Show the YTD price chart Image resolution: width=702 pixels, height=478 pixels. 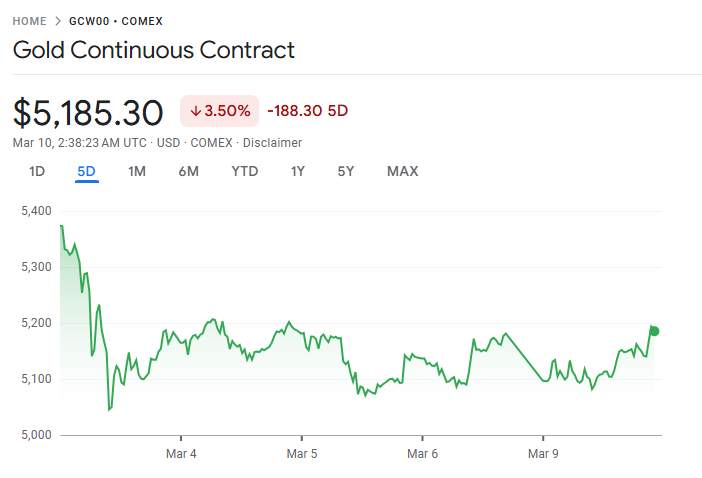tap(244, 171)
